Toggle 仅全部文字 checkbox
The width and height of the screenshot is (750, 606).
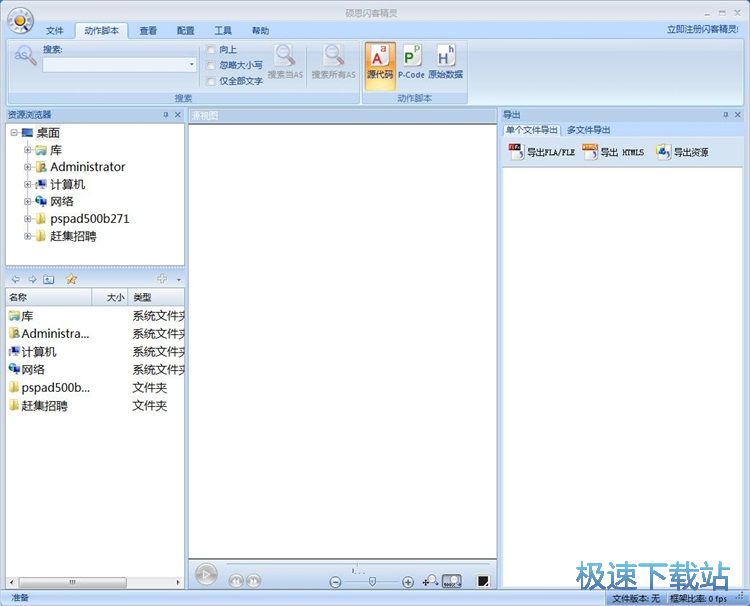click(x=210, y=81)
